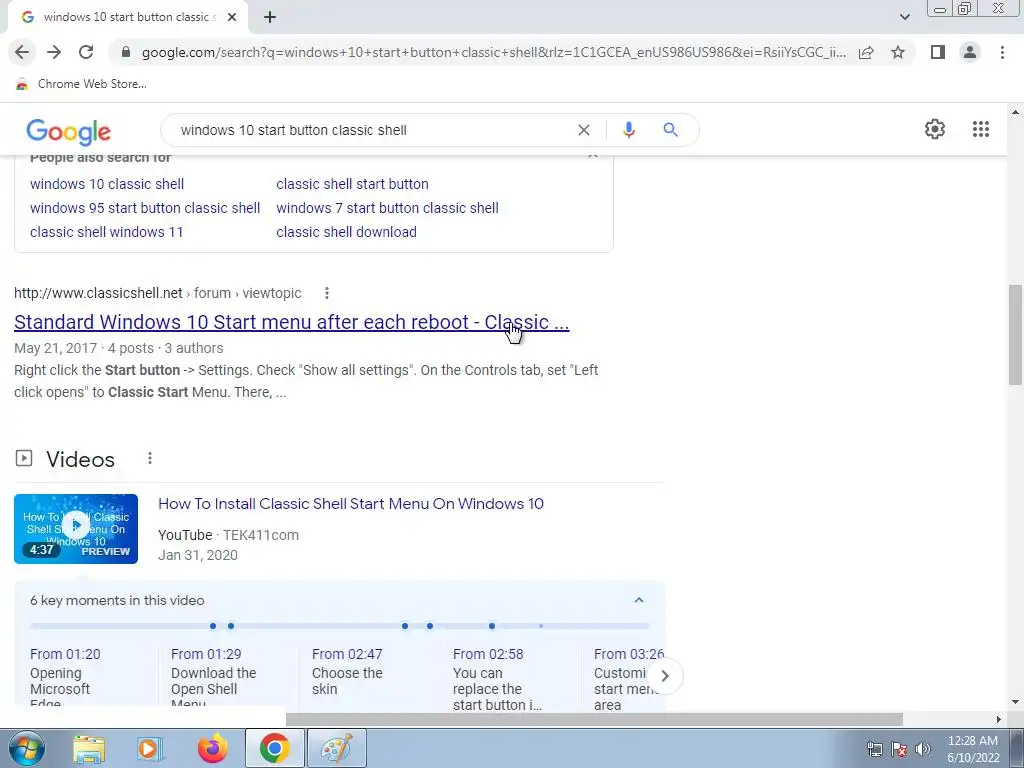Open the Google apps grid
The width and height of the screenshot is (1024, 768).
click(980, 129)
